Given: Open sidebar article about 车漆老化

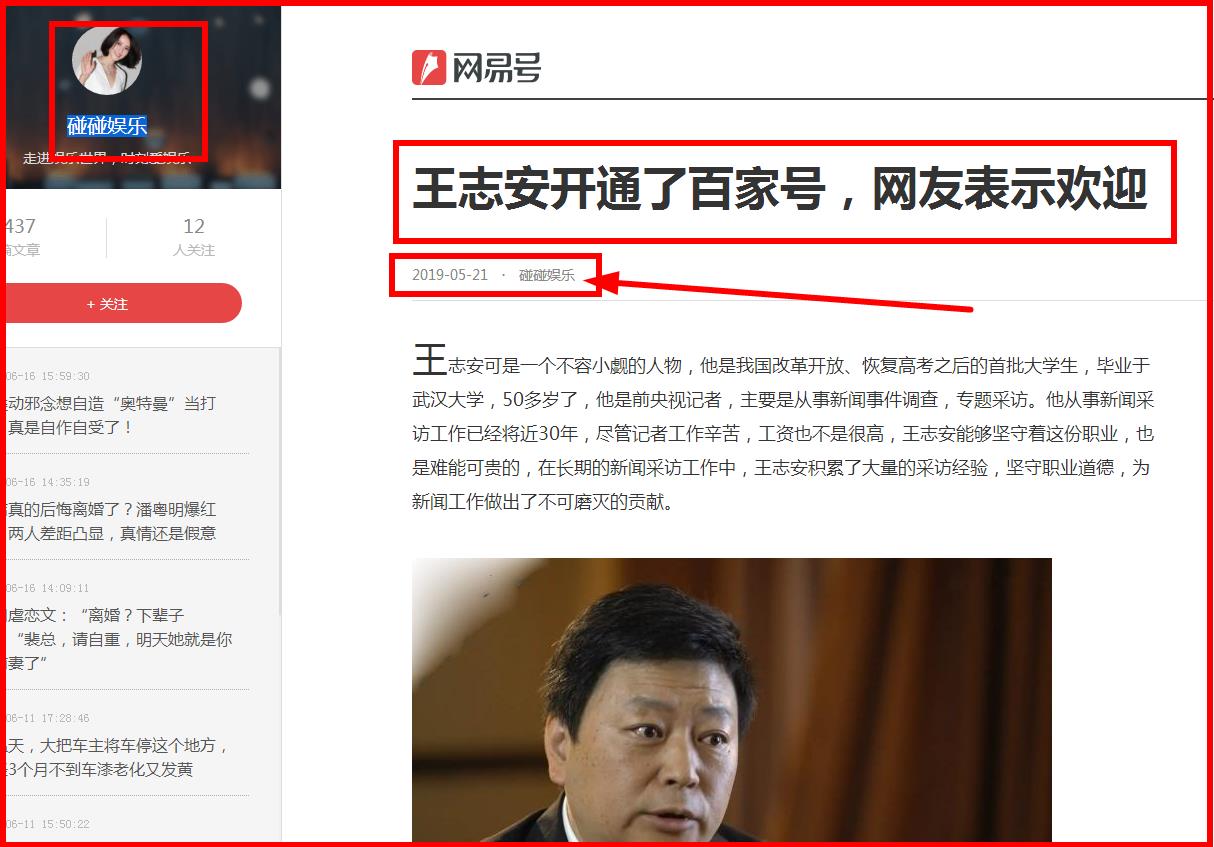Looking at the screenshot, I should tap(118, 757).
